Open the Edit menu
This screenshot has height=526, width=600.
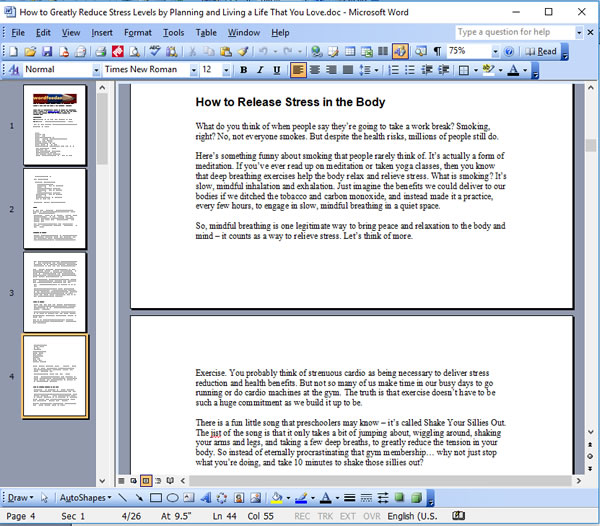[x=43, y=33]
